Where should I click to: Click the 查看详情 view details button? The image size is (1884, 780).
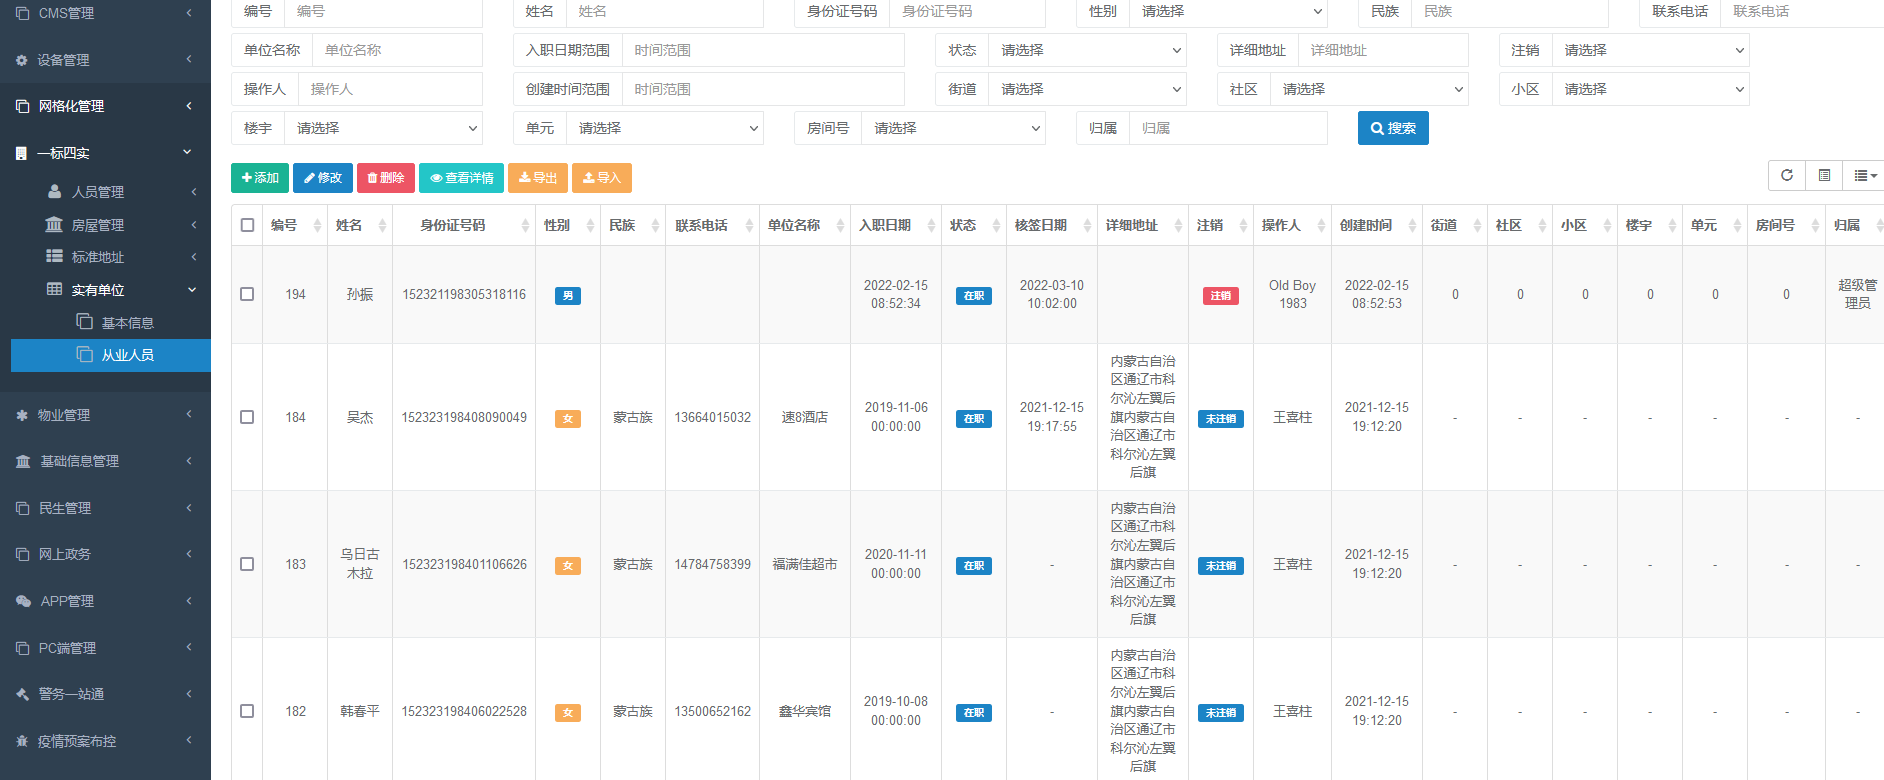tap(461, 178)
